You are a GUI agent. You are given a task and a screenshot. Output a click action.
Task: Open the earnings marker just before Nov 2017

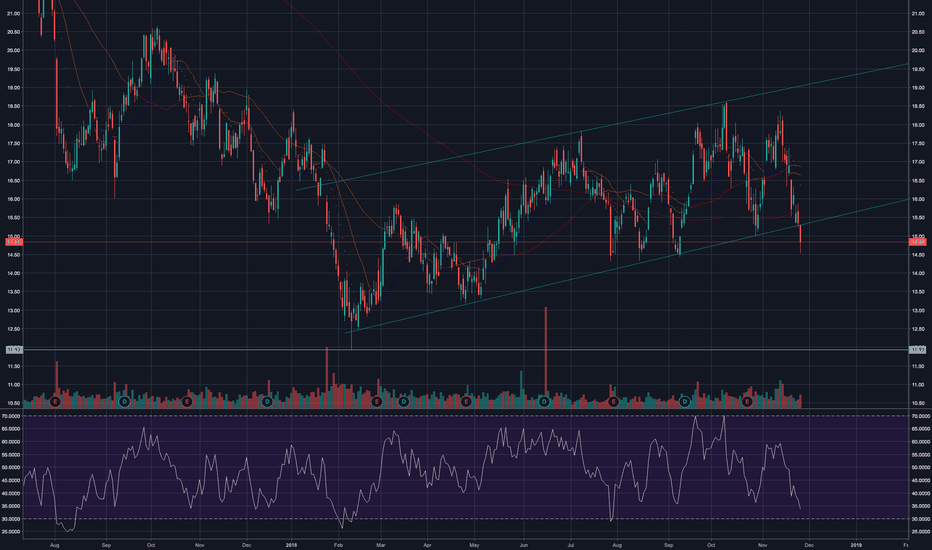(x=187, y=402)
